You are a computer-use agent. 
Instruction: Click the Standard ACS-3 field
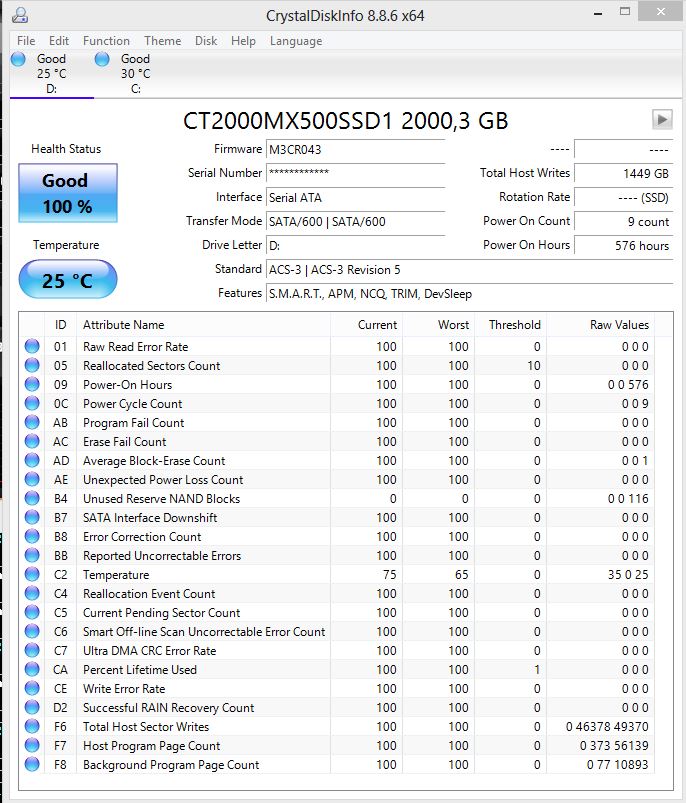(x=469, y=269)
